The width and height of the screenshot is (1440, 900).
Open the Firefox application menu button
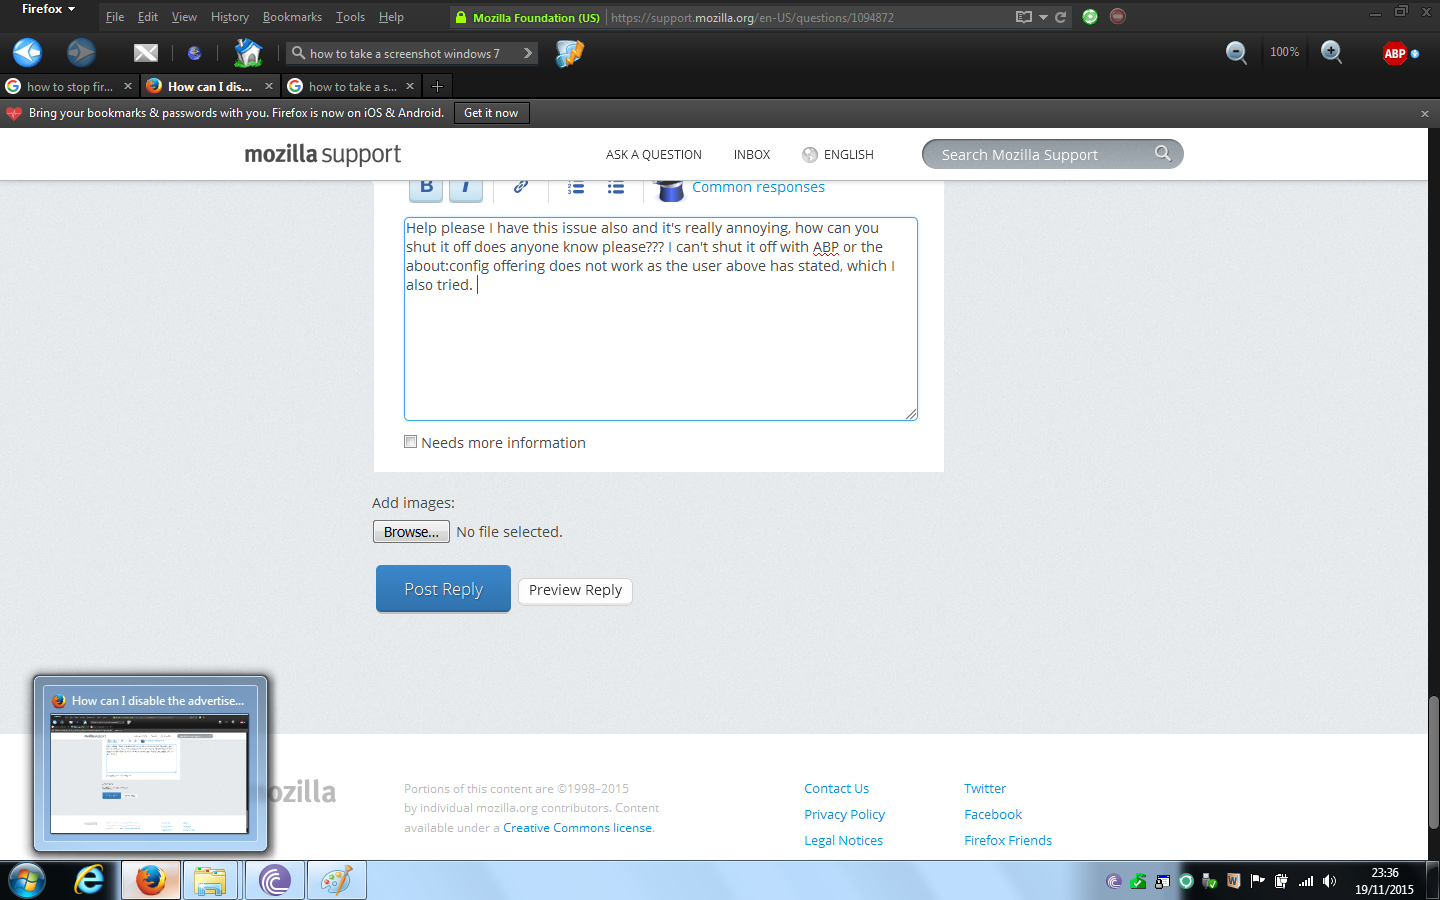pos(48,9)
